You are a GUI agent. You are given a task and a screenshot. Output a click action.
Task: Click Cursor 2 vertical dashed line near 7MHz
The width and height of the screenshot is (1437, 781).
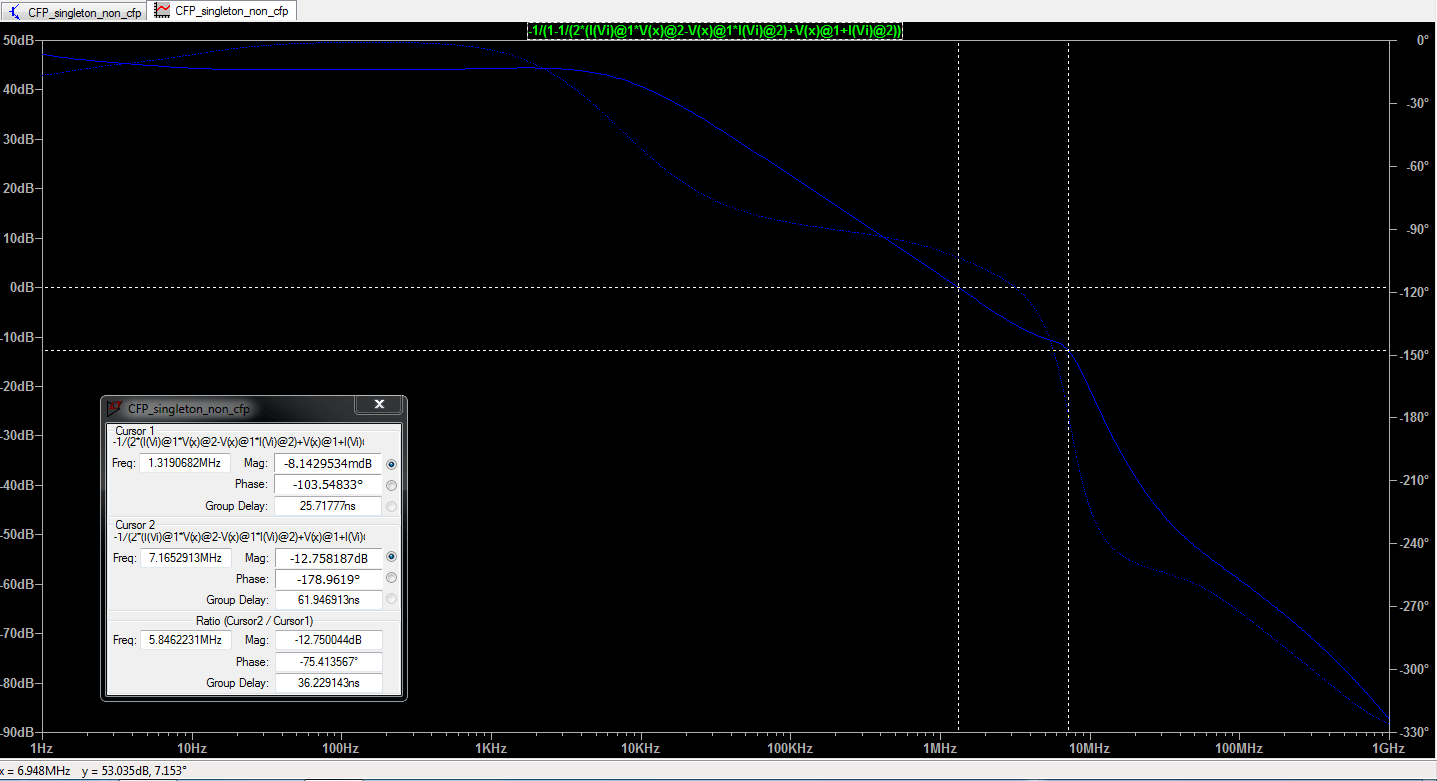pyautogui.click(x=1069, y=386)
